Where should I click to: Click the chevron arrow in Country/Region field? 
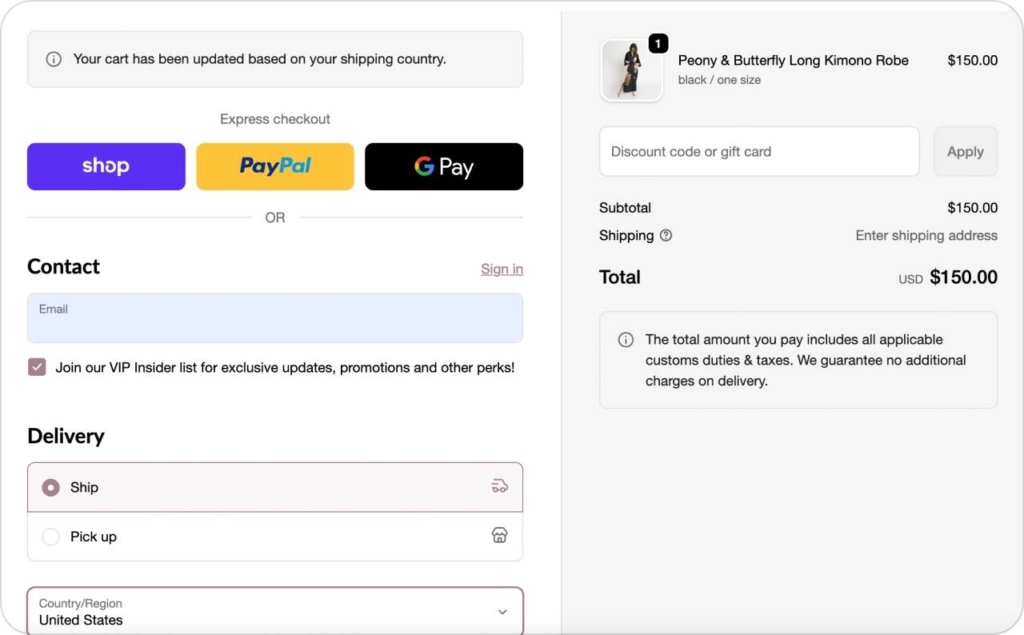(x=502, y=612)
